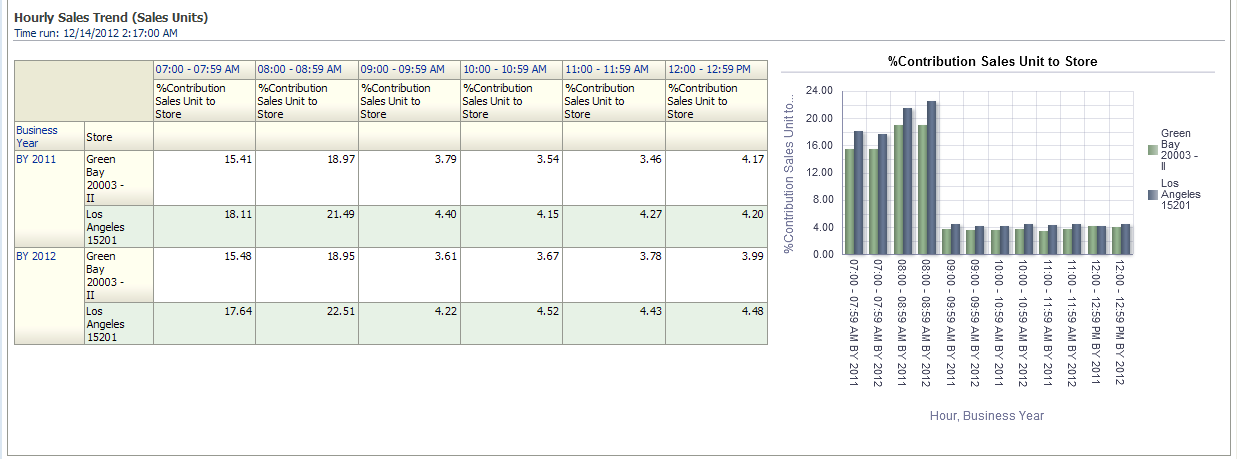Screen dimensions: 1237x459
Task: Click the Business Year row header link
Action: [x=36, y=136]
